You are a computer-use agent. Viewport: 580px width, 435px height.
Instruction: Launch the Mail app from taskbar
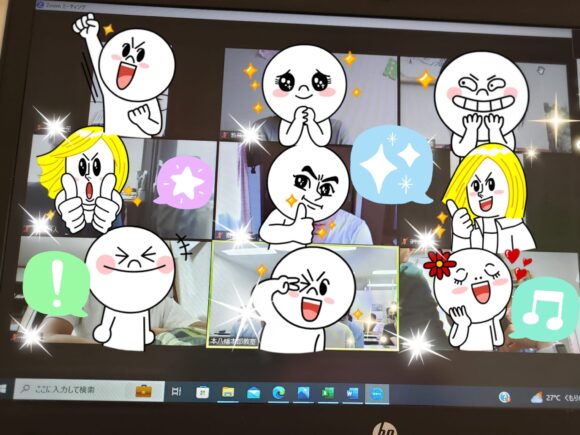253,393
